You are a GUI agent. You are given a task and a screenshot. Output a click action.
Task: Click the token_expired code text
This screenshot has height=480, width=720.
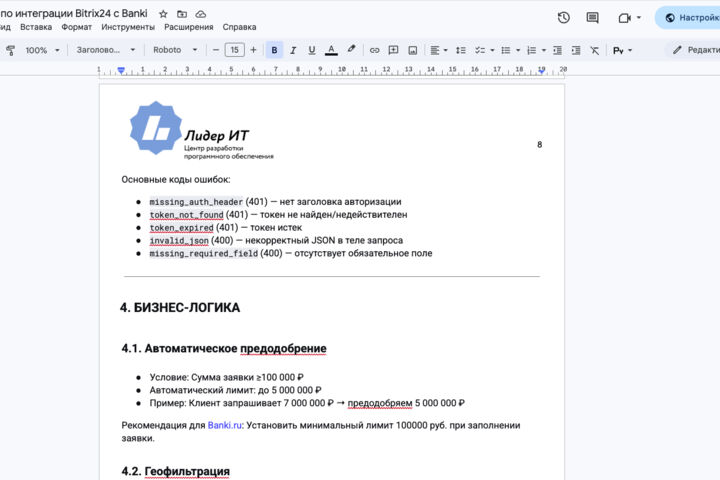point(181,227)
